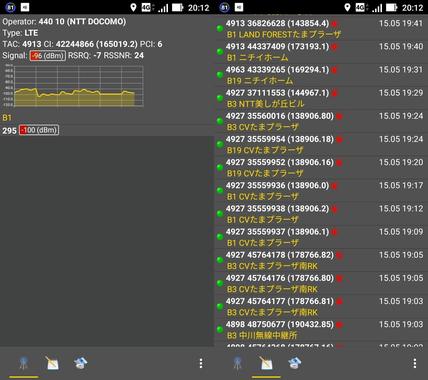Tap battery icon in right status bar

[x=391, y=7]
